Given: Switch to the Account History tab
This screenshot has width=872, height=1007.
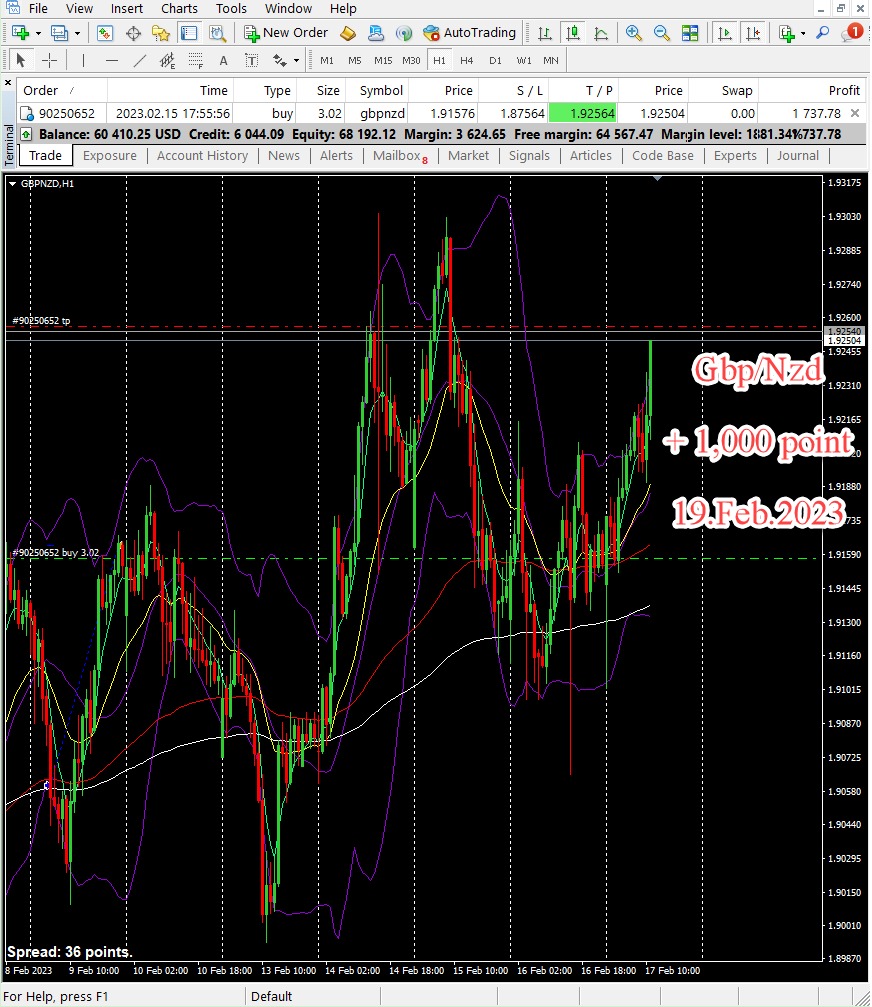Looking at the screenshot, I should (202, 155).
